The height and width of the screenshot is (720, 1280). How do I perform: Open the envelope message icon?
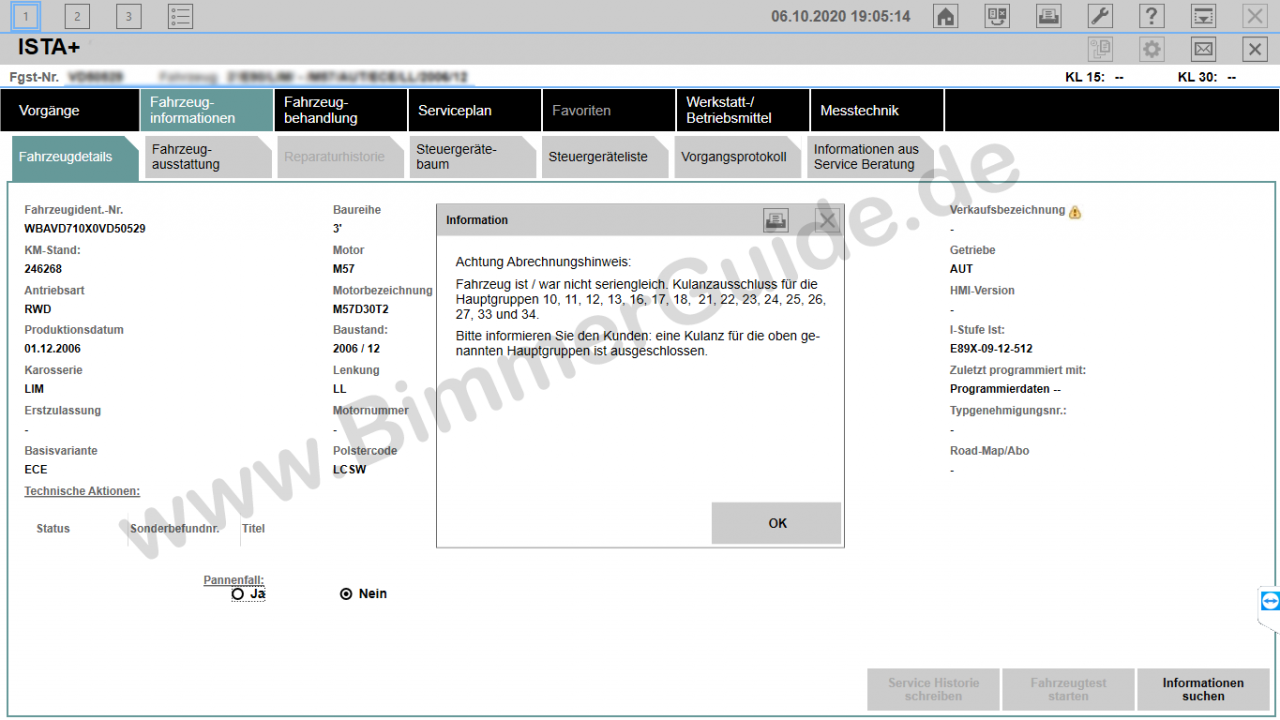[1203, 49]
